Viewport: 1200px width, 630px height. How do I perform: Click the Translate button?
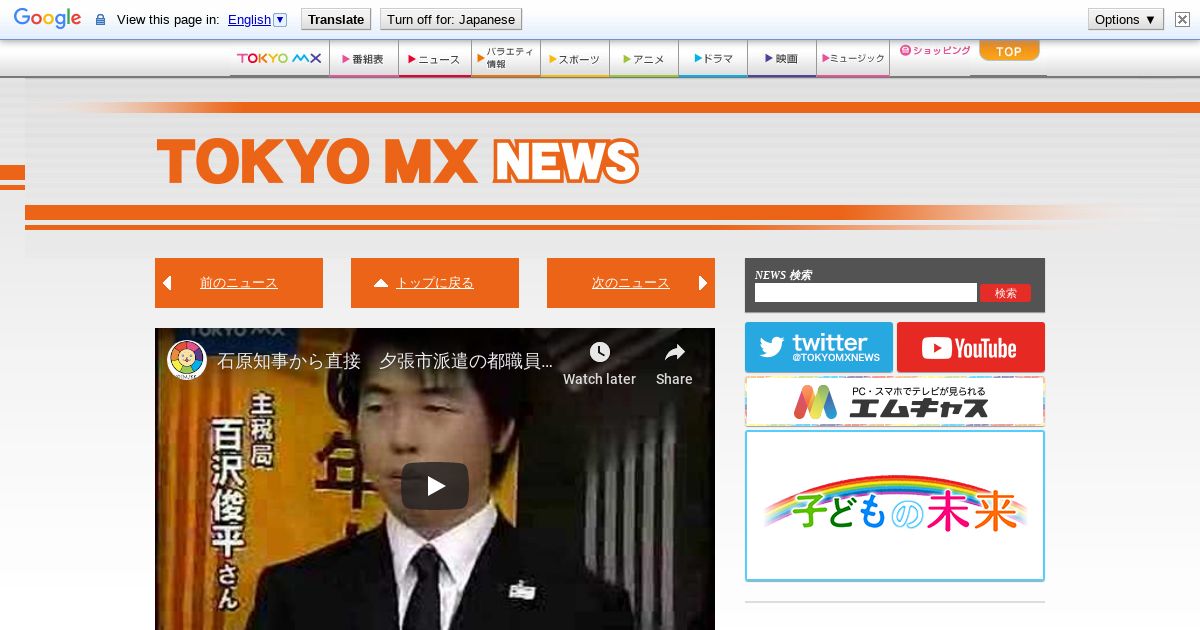(336, 19)
